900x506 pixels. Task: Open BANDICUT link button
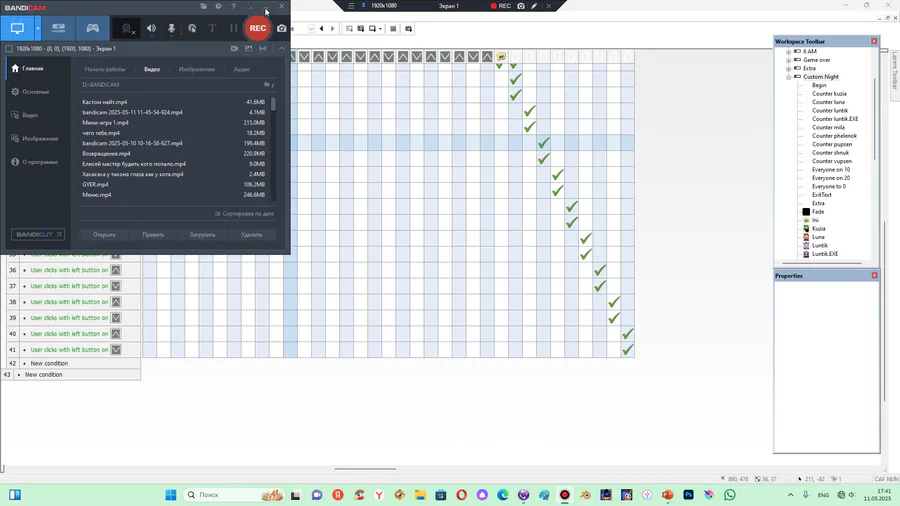click(38, 235)
